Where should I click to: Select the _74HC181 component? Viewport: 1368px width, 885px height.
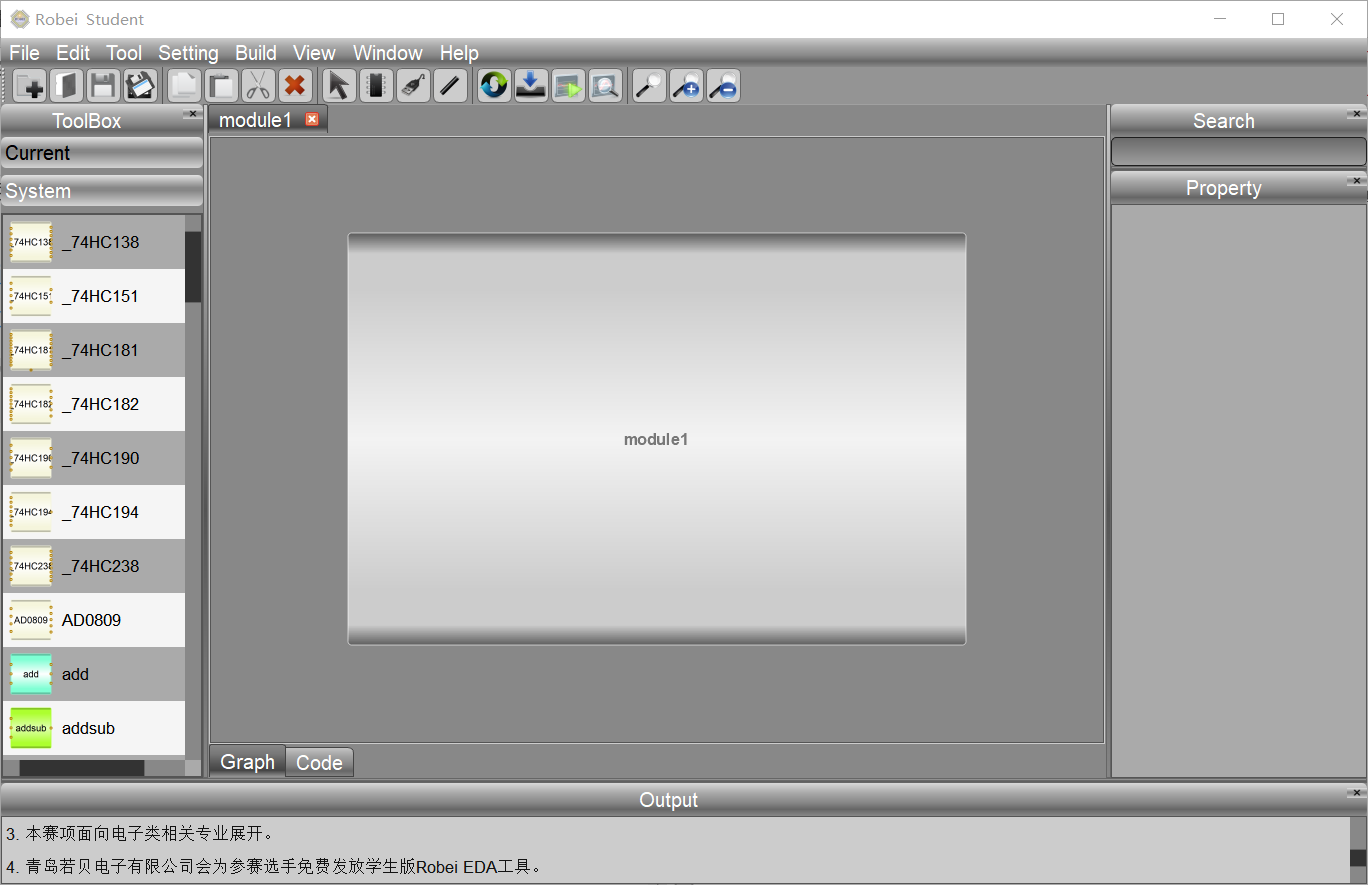coord(94,350)
